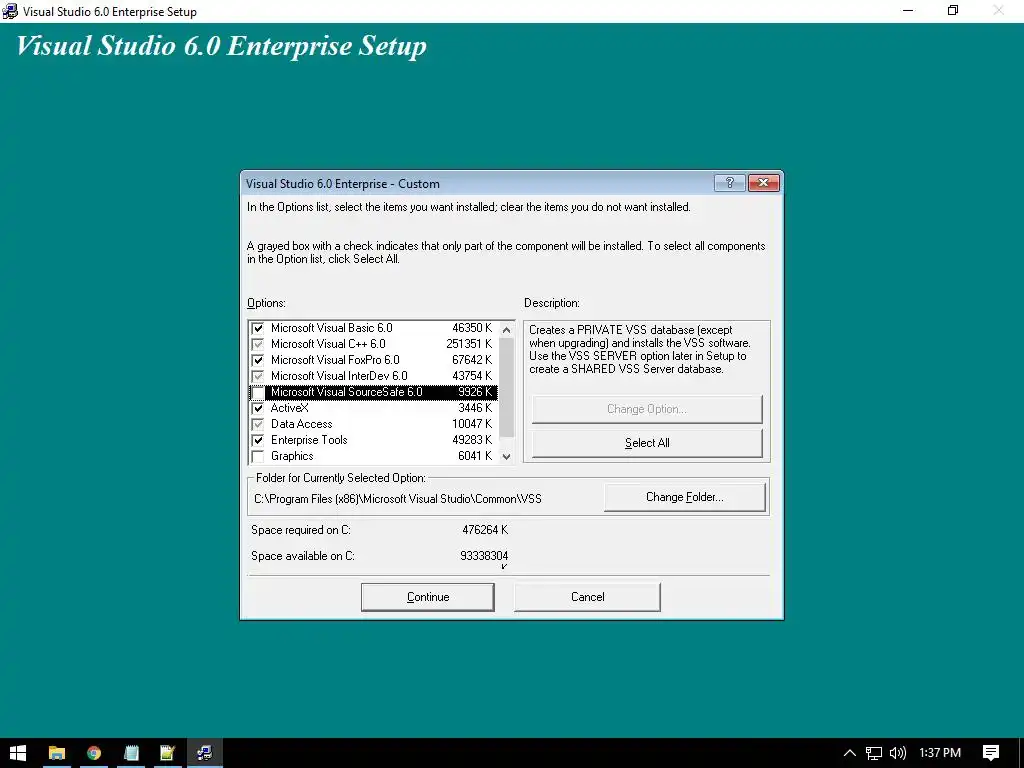Click the Visual Studio setup title bar icon

(x=10, y=11)
